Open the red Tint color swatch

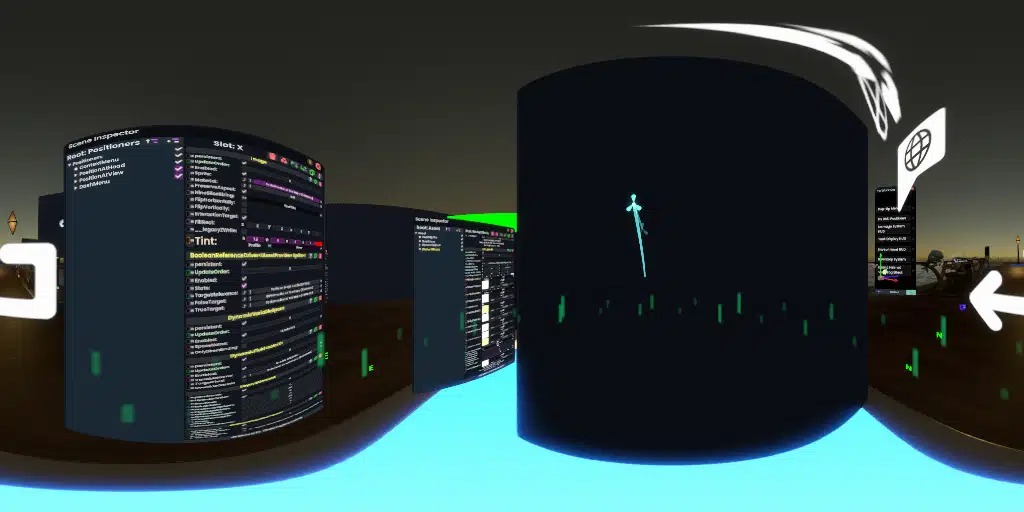[319, 244]
